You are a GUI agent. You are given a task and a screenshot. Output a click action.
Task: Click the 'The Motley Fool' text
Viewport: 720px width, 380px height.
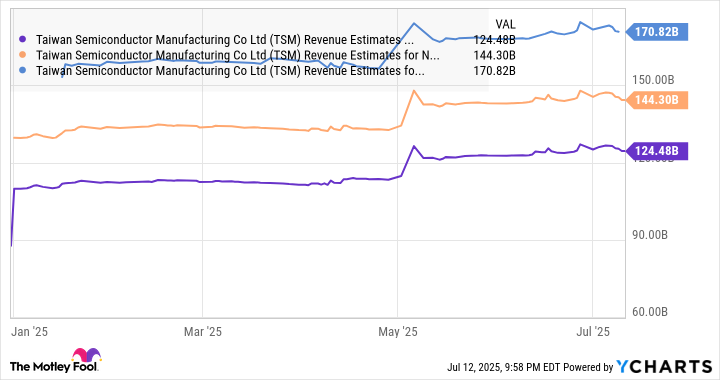(x=54, y=367)
